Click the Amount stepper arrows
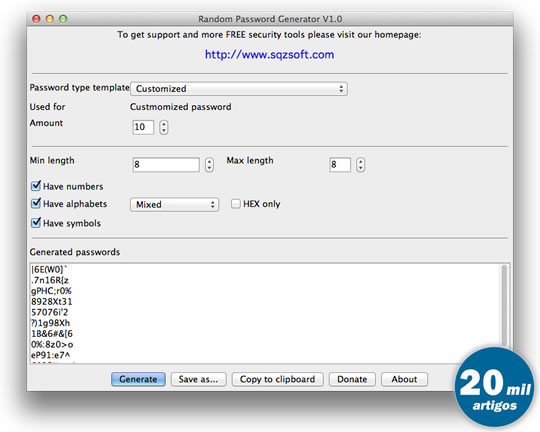This screenshot has height=432, width=540. (164, 127)
